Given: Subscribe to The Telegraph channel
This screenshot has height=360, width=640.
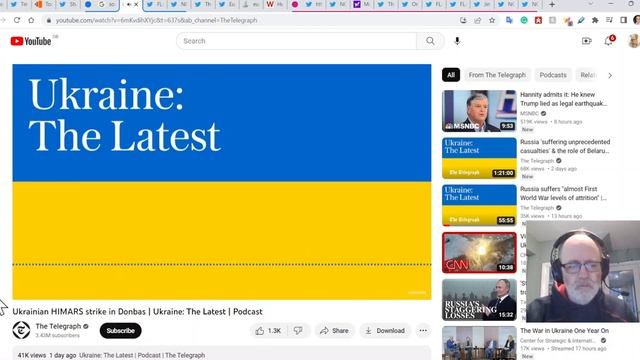Looking at the screenshot, I should [120, 331].
